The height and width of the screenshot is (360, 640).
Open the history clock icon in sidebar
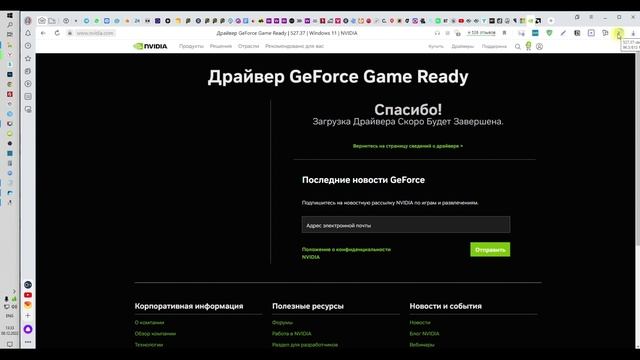click(28, 46)
